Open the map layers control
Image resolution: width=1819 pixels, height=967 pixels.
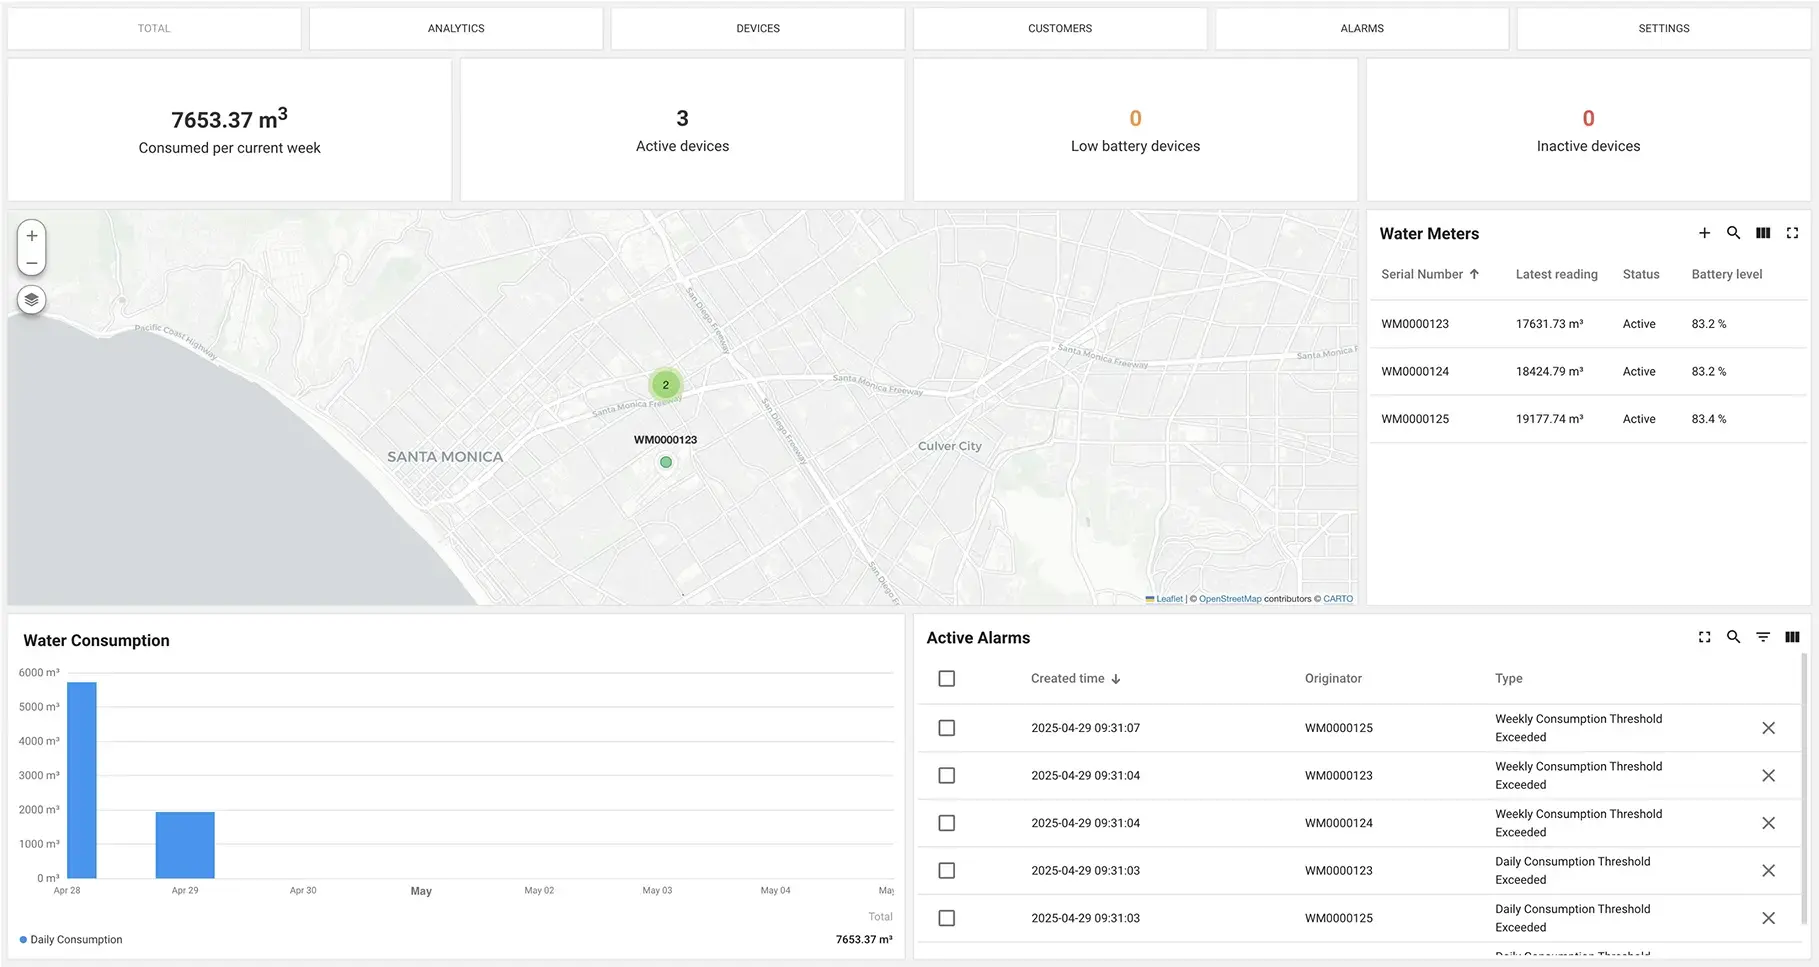pos(32,300)
